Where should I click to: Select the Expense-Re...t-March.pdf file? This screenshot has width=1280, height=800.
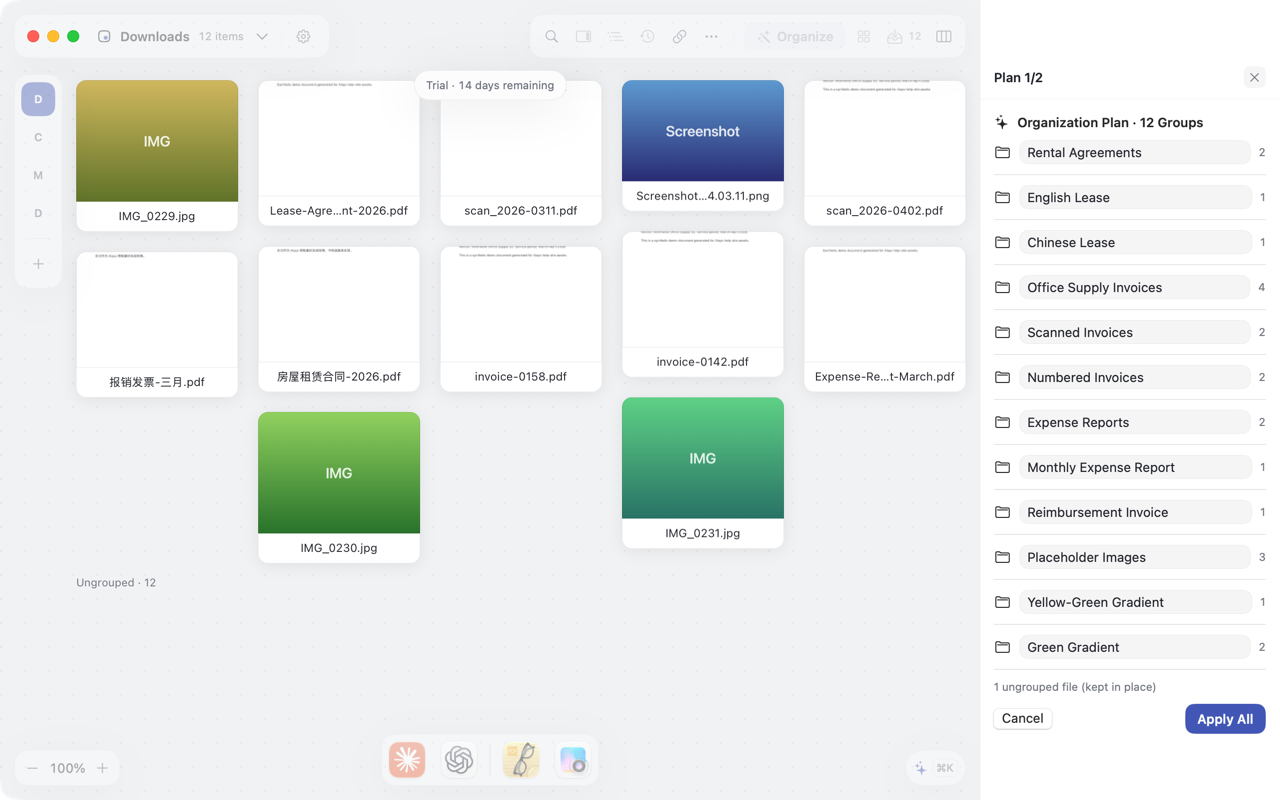(885, 319)
